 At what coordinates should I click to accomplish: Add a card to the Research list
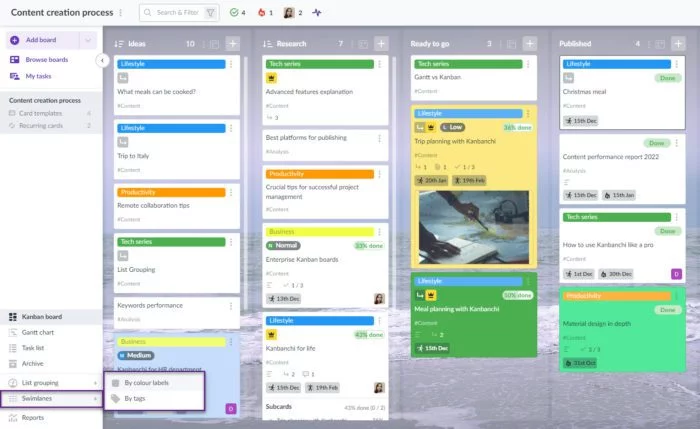coord(380,44)
